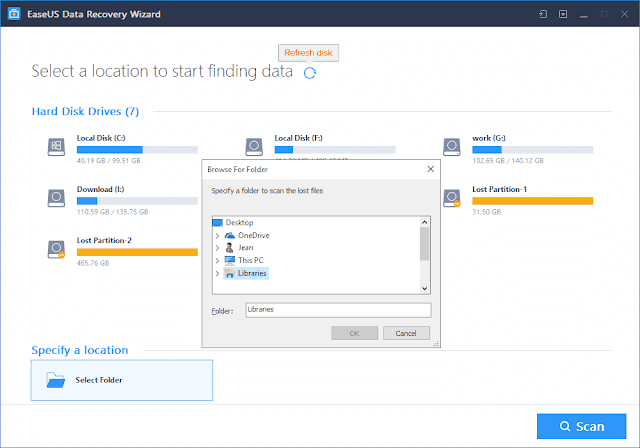Screen dimensions: 640x448
Task: Expand the OneDrive tree node
Action: pyautogui.click(x=217, y=235)
